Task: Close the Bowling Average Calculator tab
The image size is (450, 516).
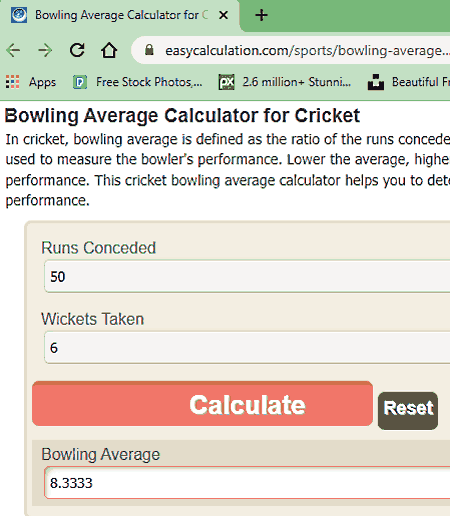Action: [223, 15]
